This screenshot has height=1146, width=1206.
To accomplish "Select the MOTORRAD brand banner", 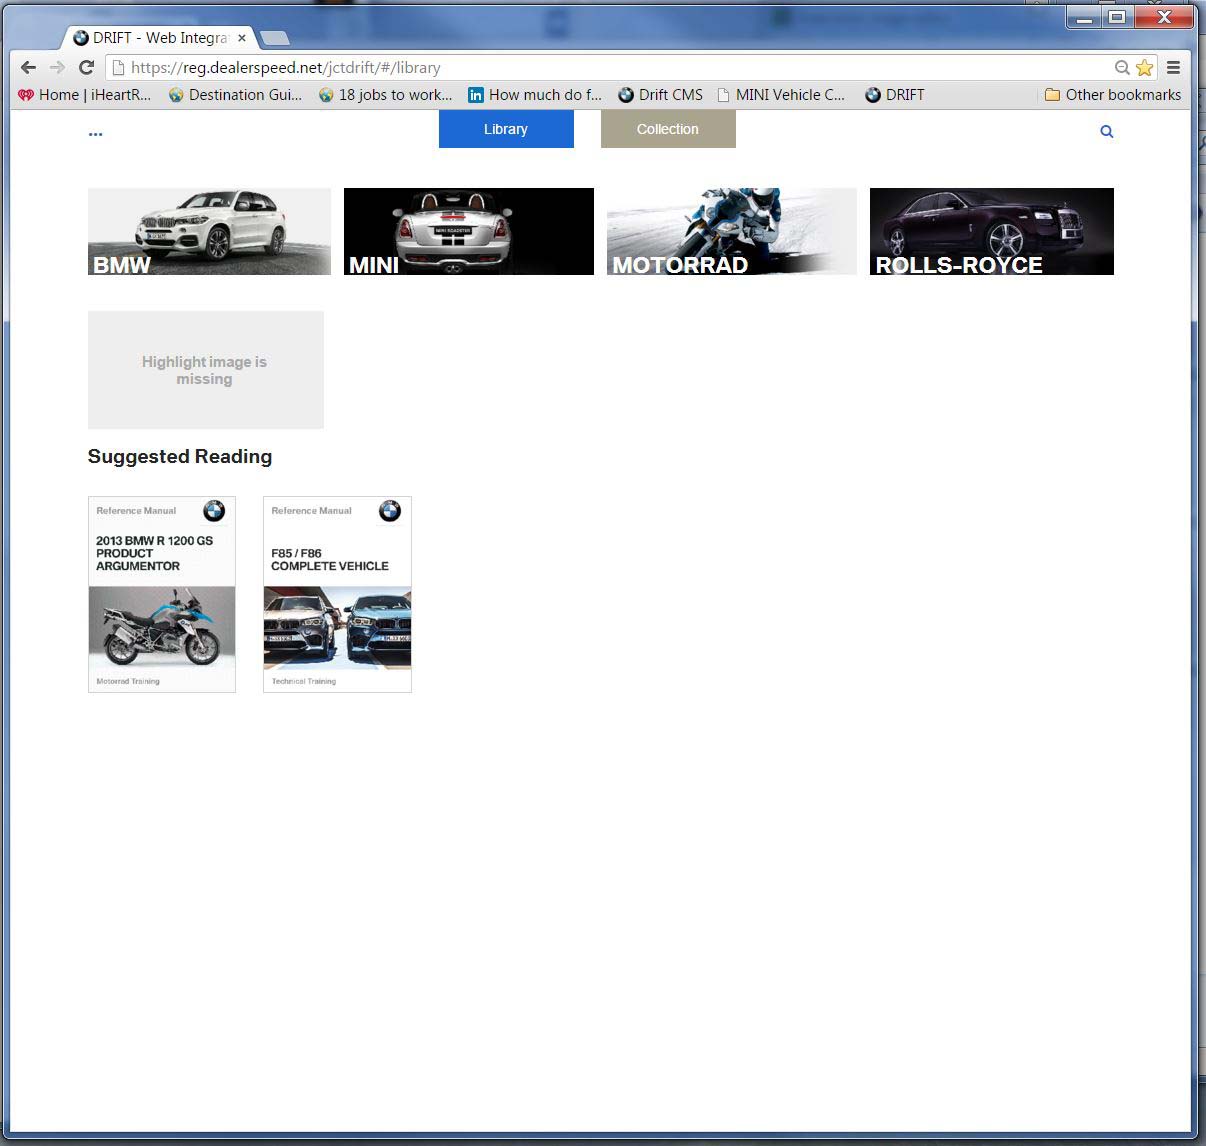I will (731, 231).
